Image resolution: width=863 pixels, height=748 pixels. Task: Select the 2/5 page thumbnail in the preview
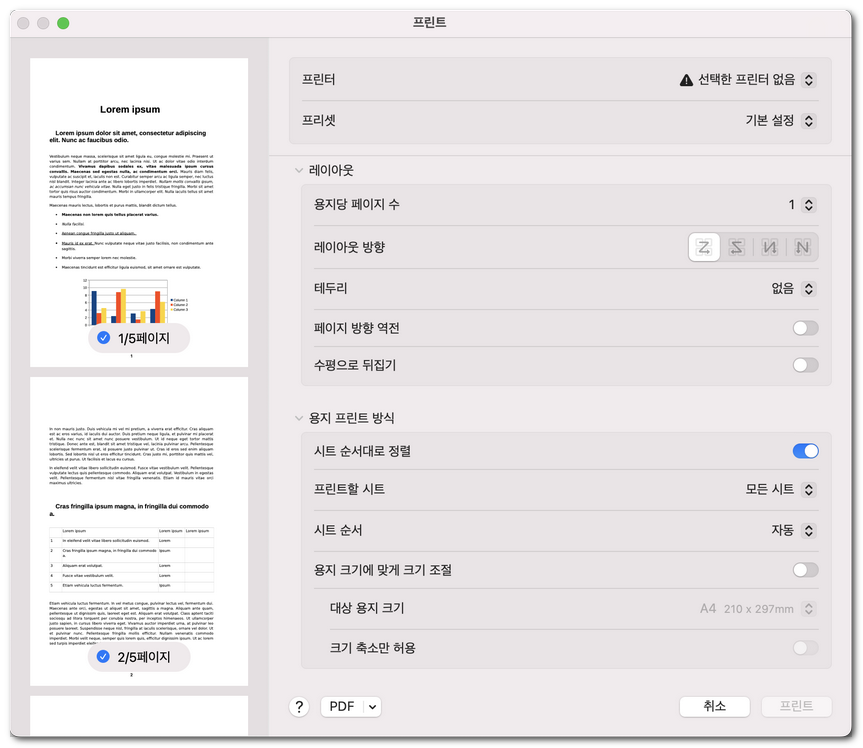click(x=139, y=530)
